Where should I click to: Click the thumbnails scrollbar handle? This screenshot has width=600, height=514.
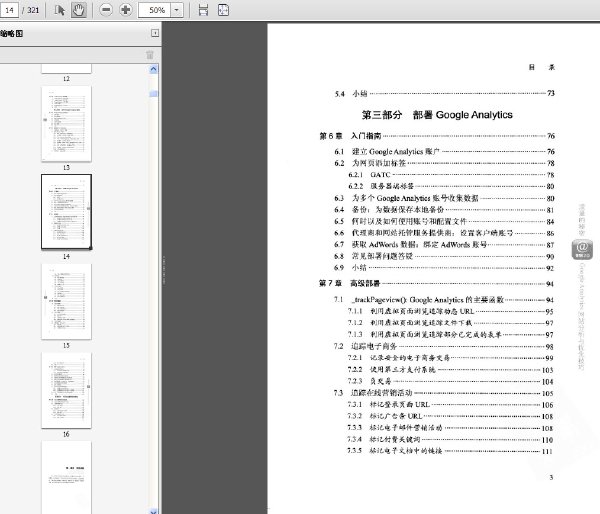[153, 93]
